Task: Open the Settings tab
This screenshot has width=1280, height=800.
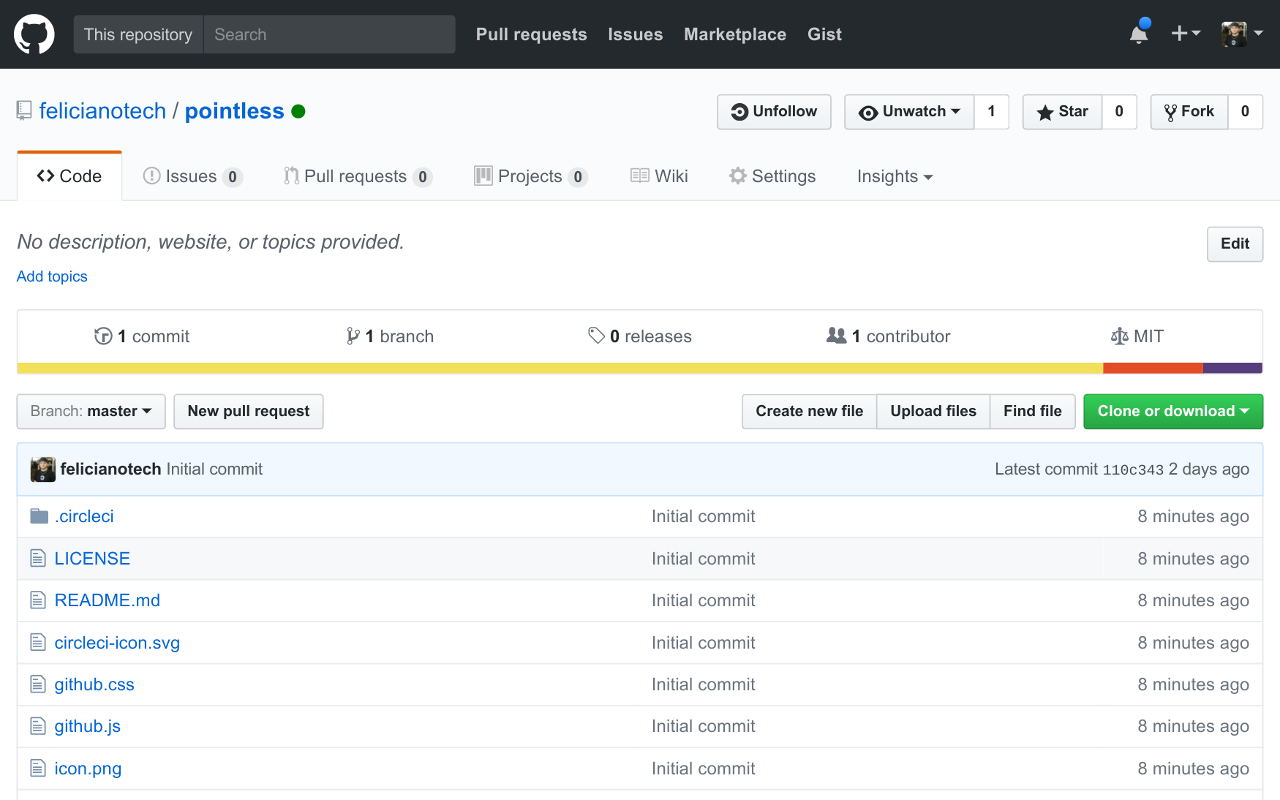Action: [772, 176]
